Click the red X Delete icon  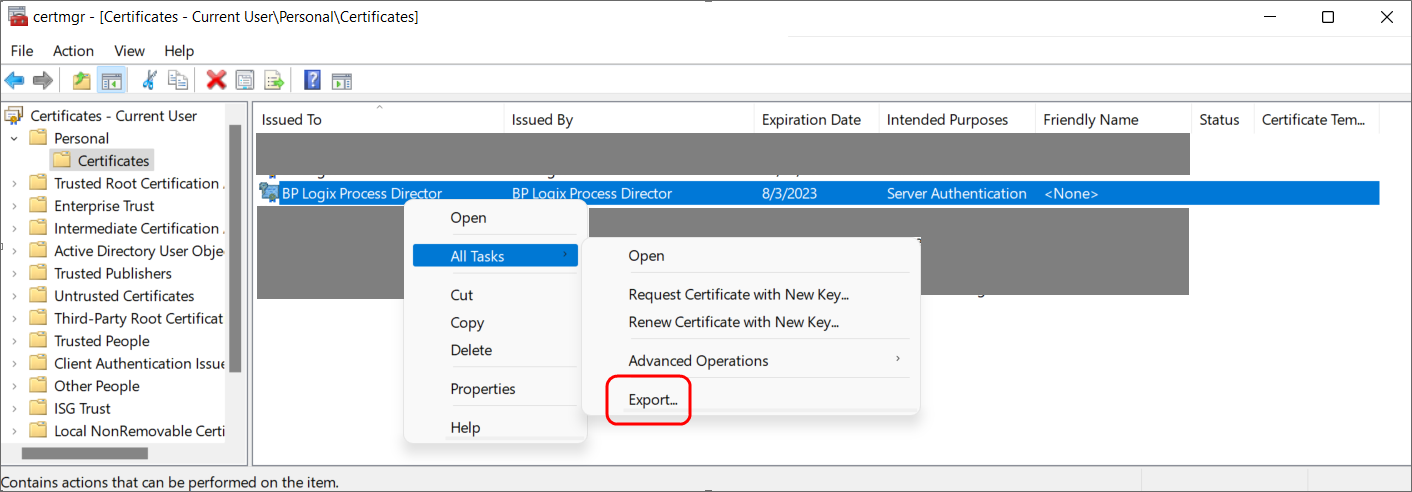pos(216,80)
